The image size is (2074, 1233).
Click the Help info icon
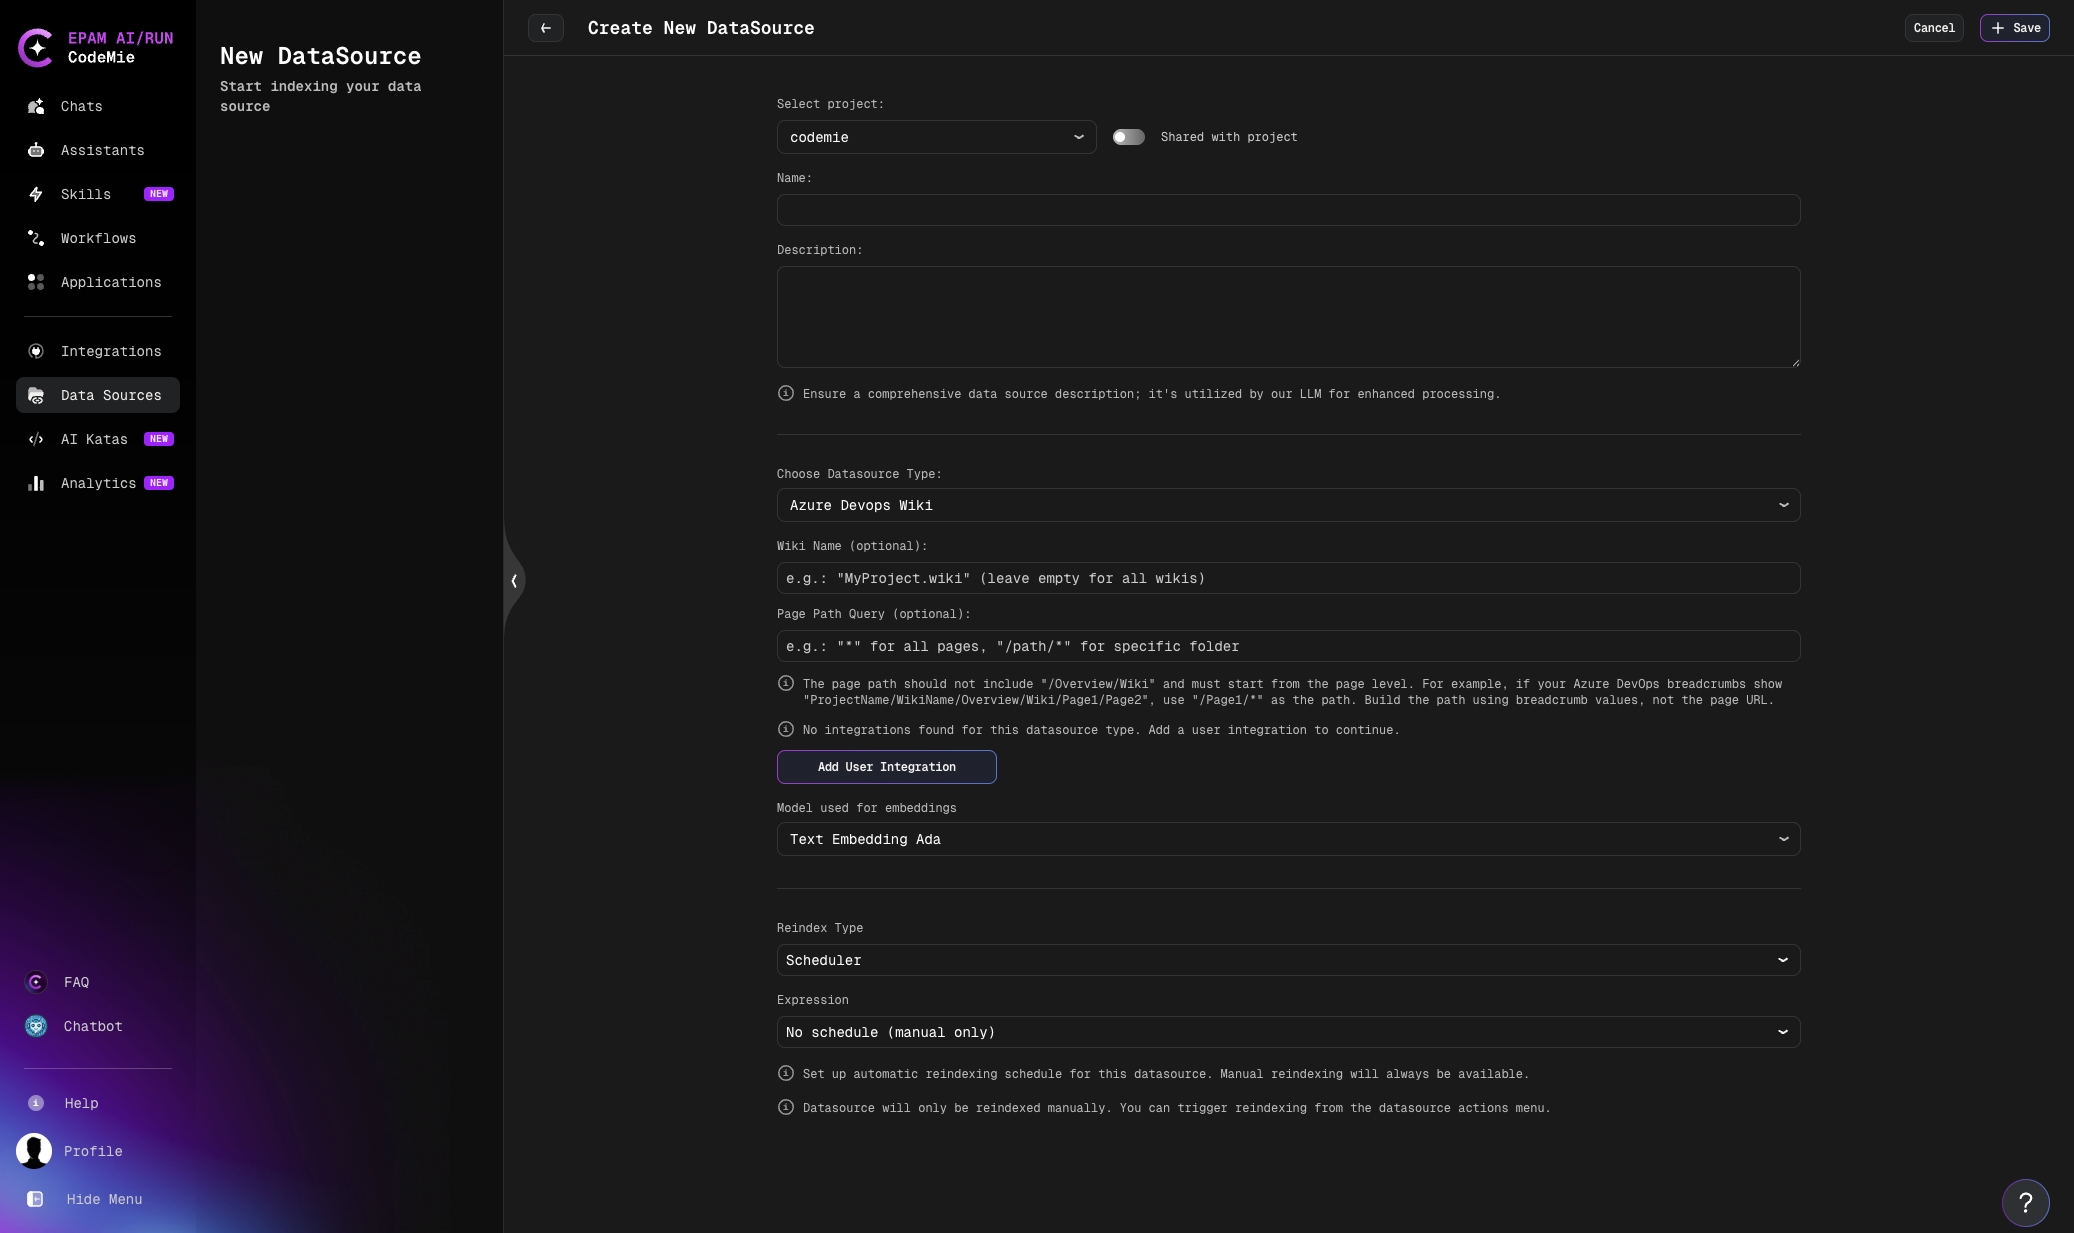[x=36, y=1103]
